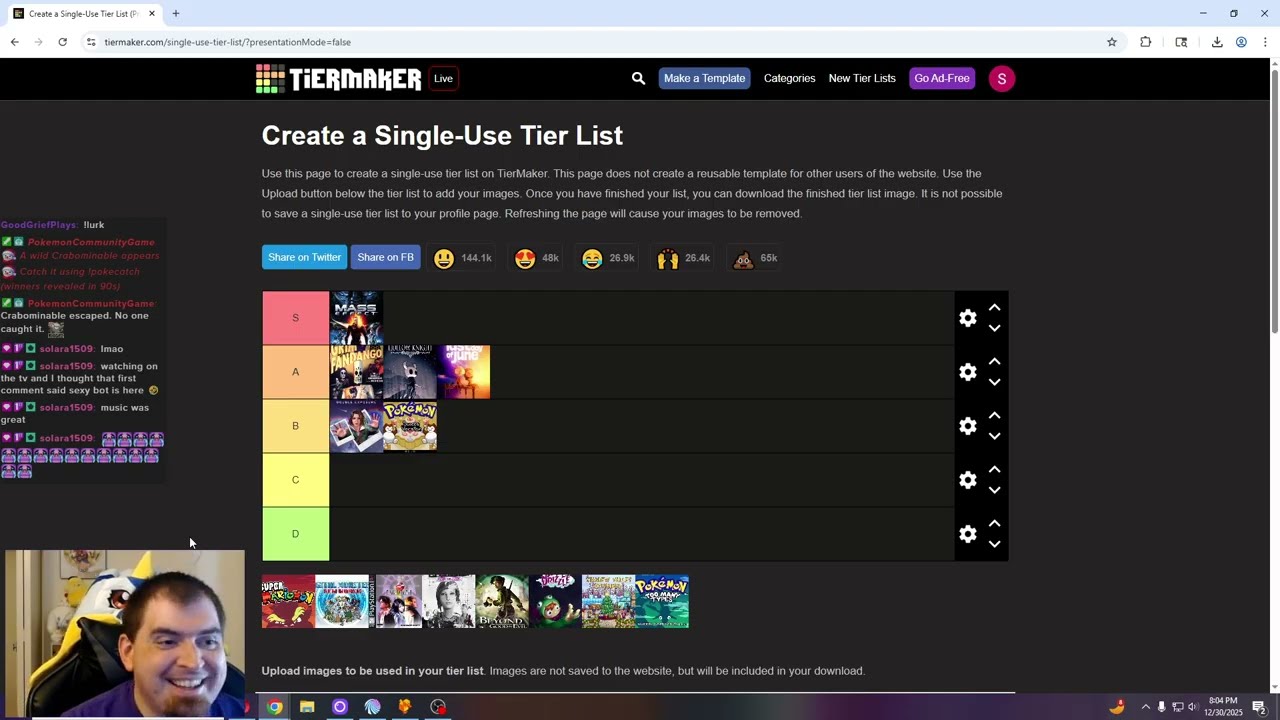Move A tier row up
Viewport: 1280px width, 720px height.
(994, 362)
